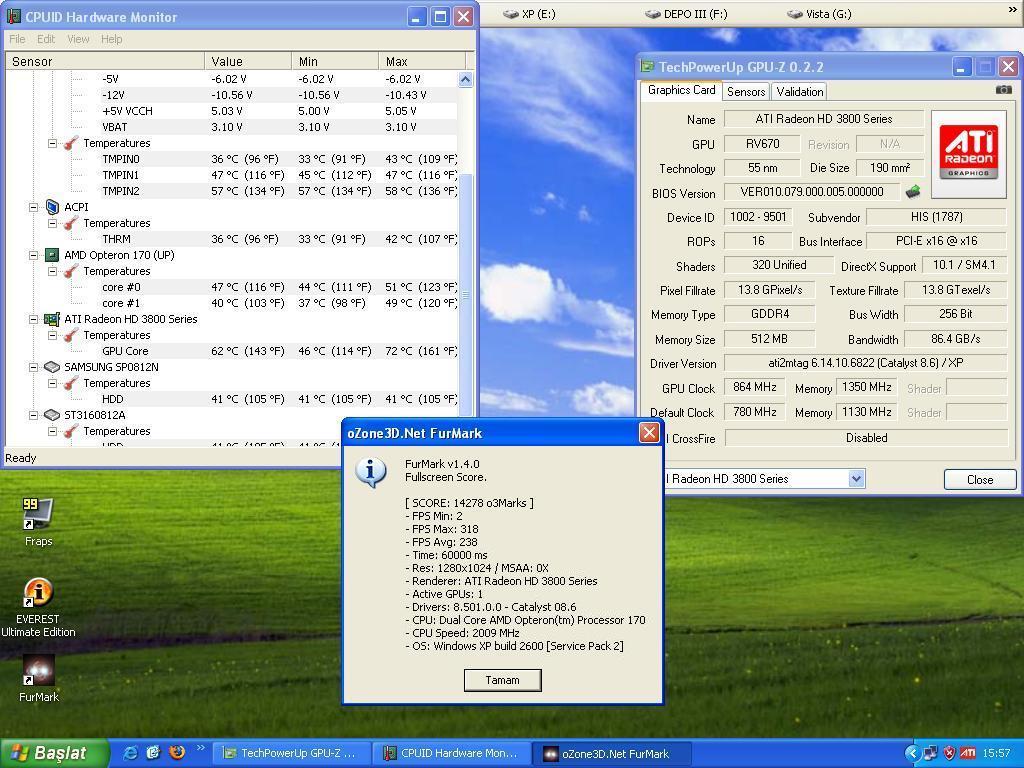The image size is (1024, 768).
Task: Select the GPU Core temperature row
Action: pyautogui.click(x=232, y=351)
